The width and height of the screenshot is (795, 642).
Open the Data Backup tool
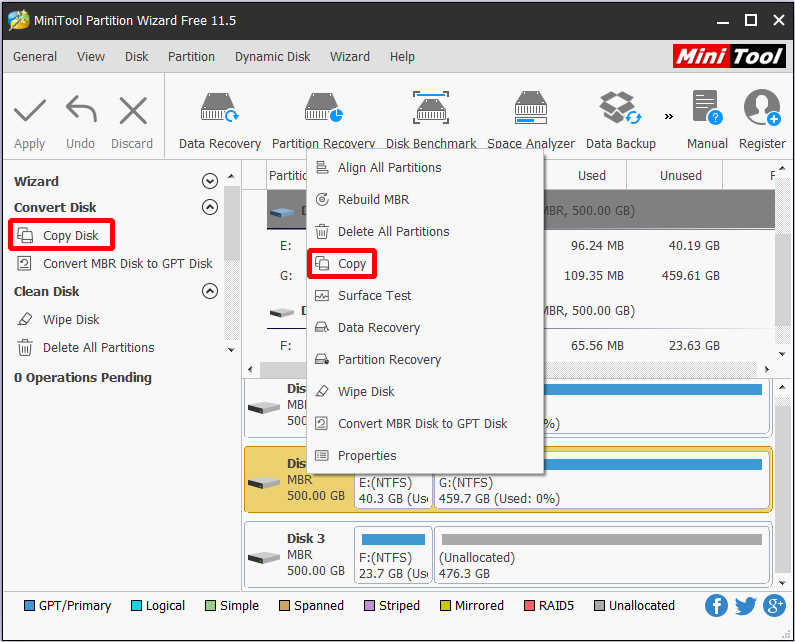click(x=621, y=121)
